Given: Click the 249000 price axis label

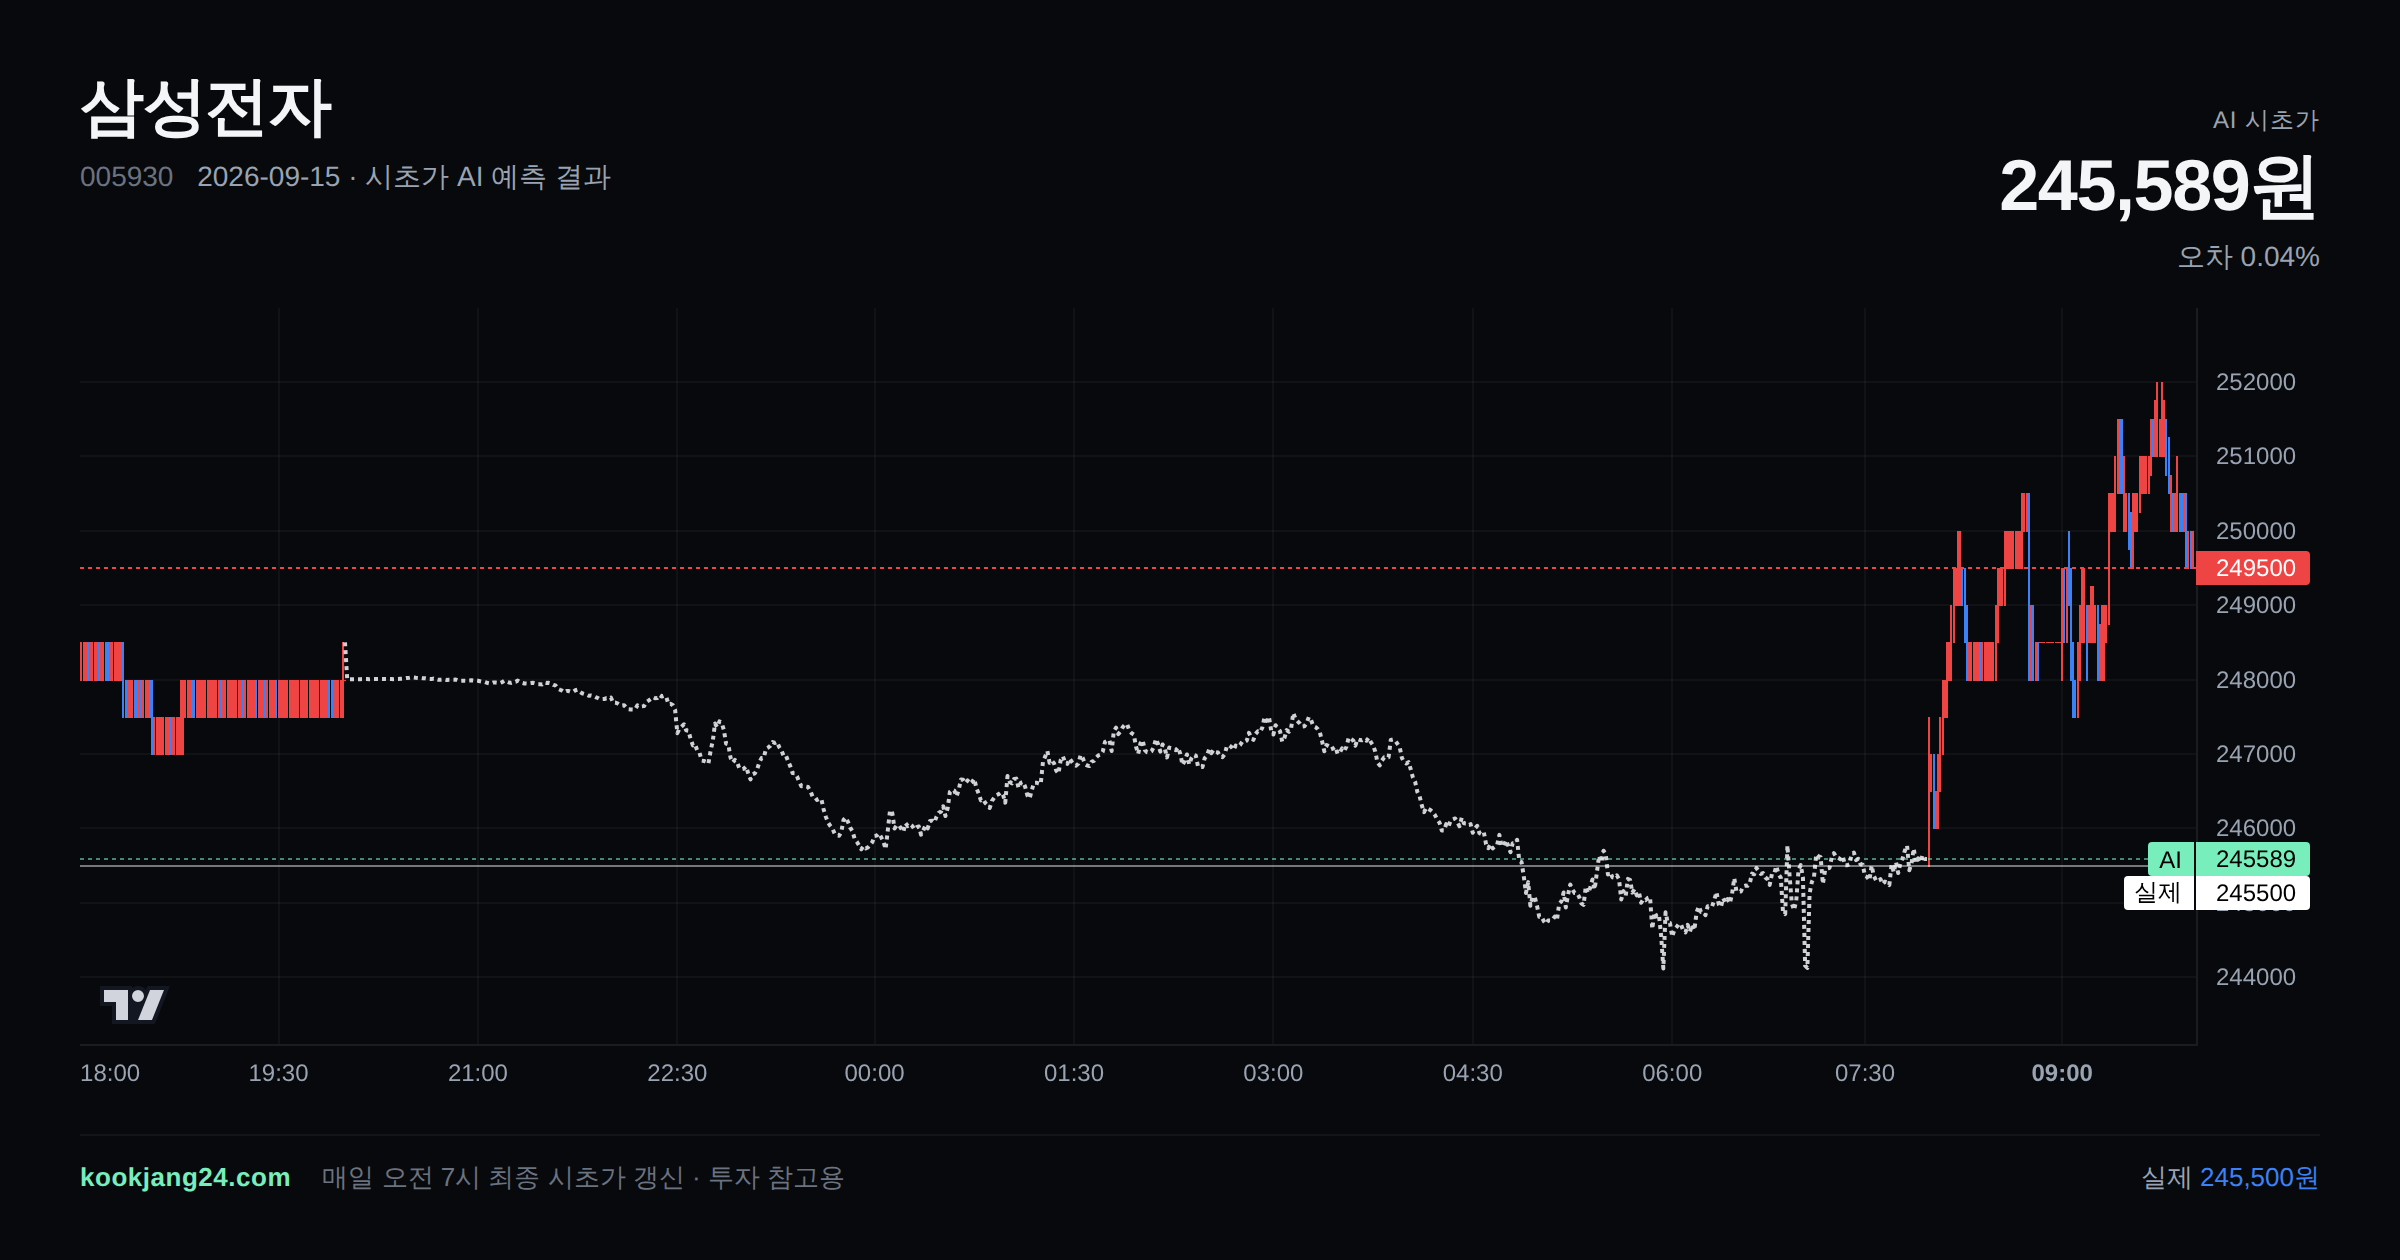Looking at the screenshot, I should pyautogui.click(x=2256, y=605).
